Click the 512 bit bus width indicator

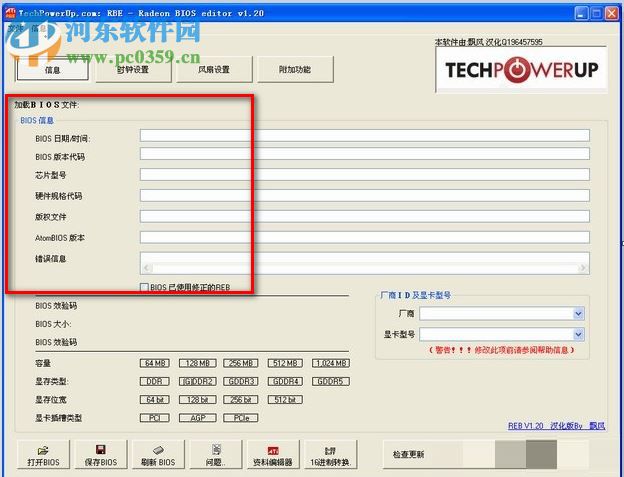pos(285,399)
